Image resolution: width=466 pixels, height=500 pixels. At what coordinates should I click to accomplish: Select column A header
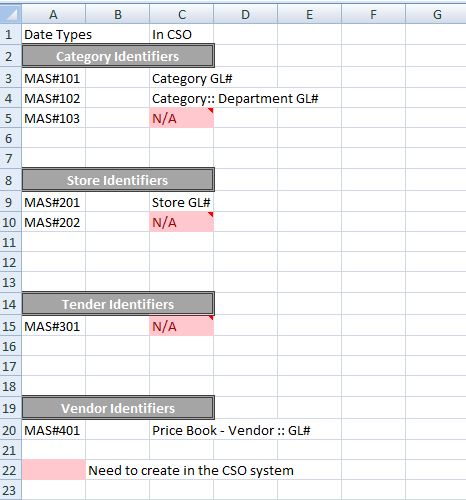pos(53,14)
